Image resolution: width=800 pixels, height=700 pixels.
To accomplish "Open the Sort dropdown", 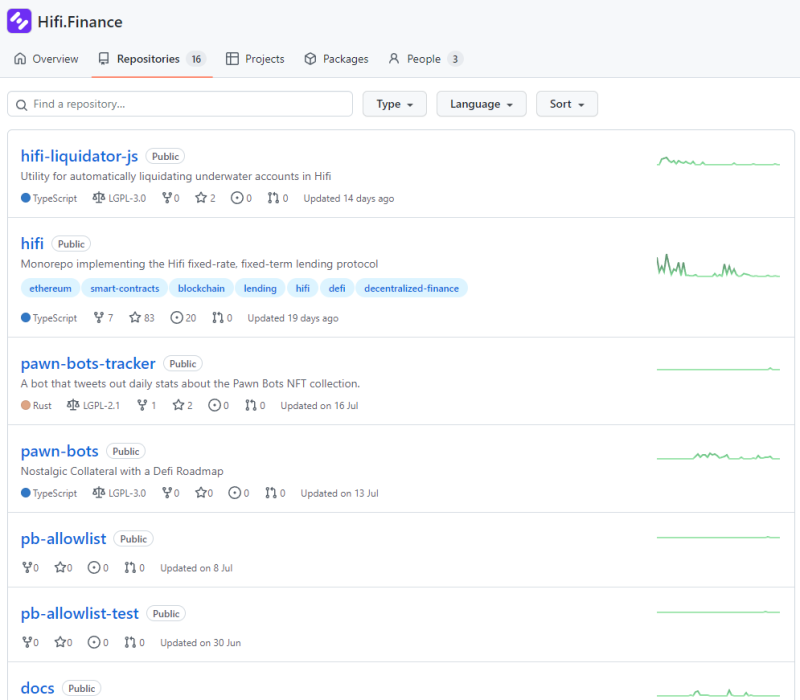I will pos(567,104).
